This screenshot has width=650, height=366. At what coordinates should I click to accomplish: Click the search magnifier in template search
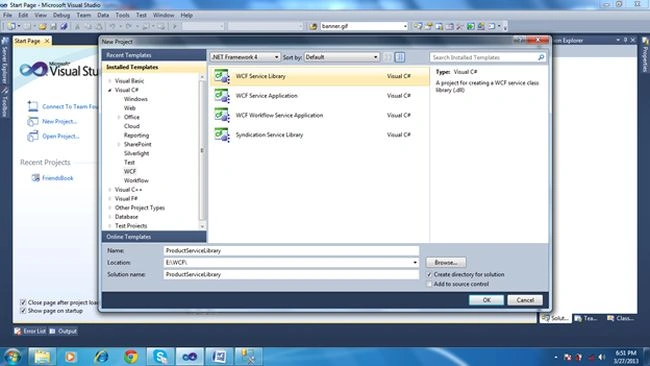(x=541, y=57)
